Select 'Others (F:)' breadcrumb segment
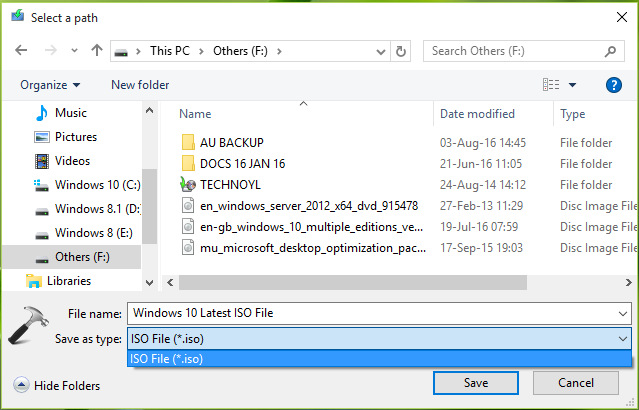639x410 pixels. [240, 51]
